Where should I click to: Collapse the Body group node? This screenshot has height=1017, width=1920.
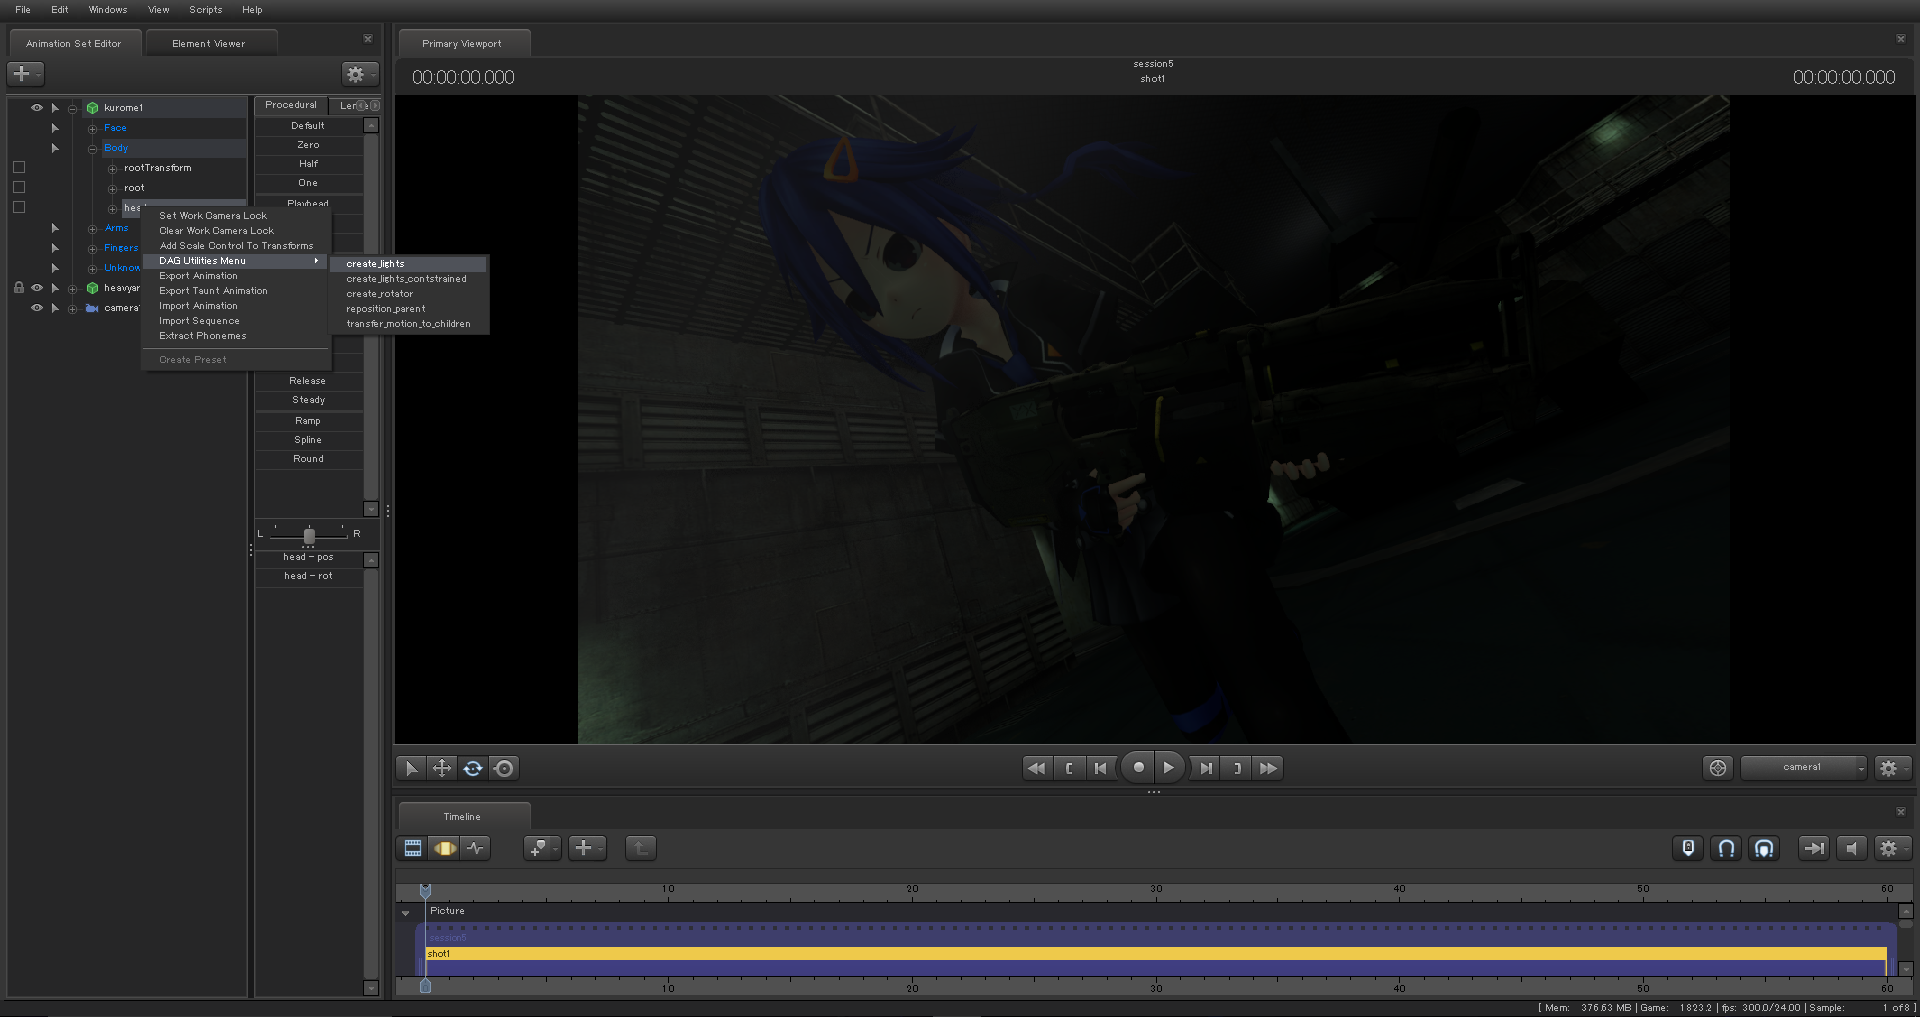click(x=92, y=148)
